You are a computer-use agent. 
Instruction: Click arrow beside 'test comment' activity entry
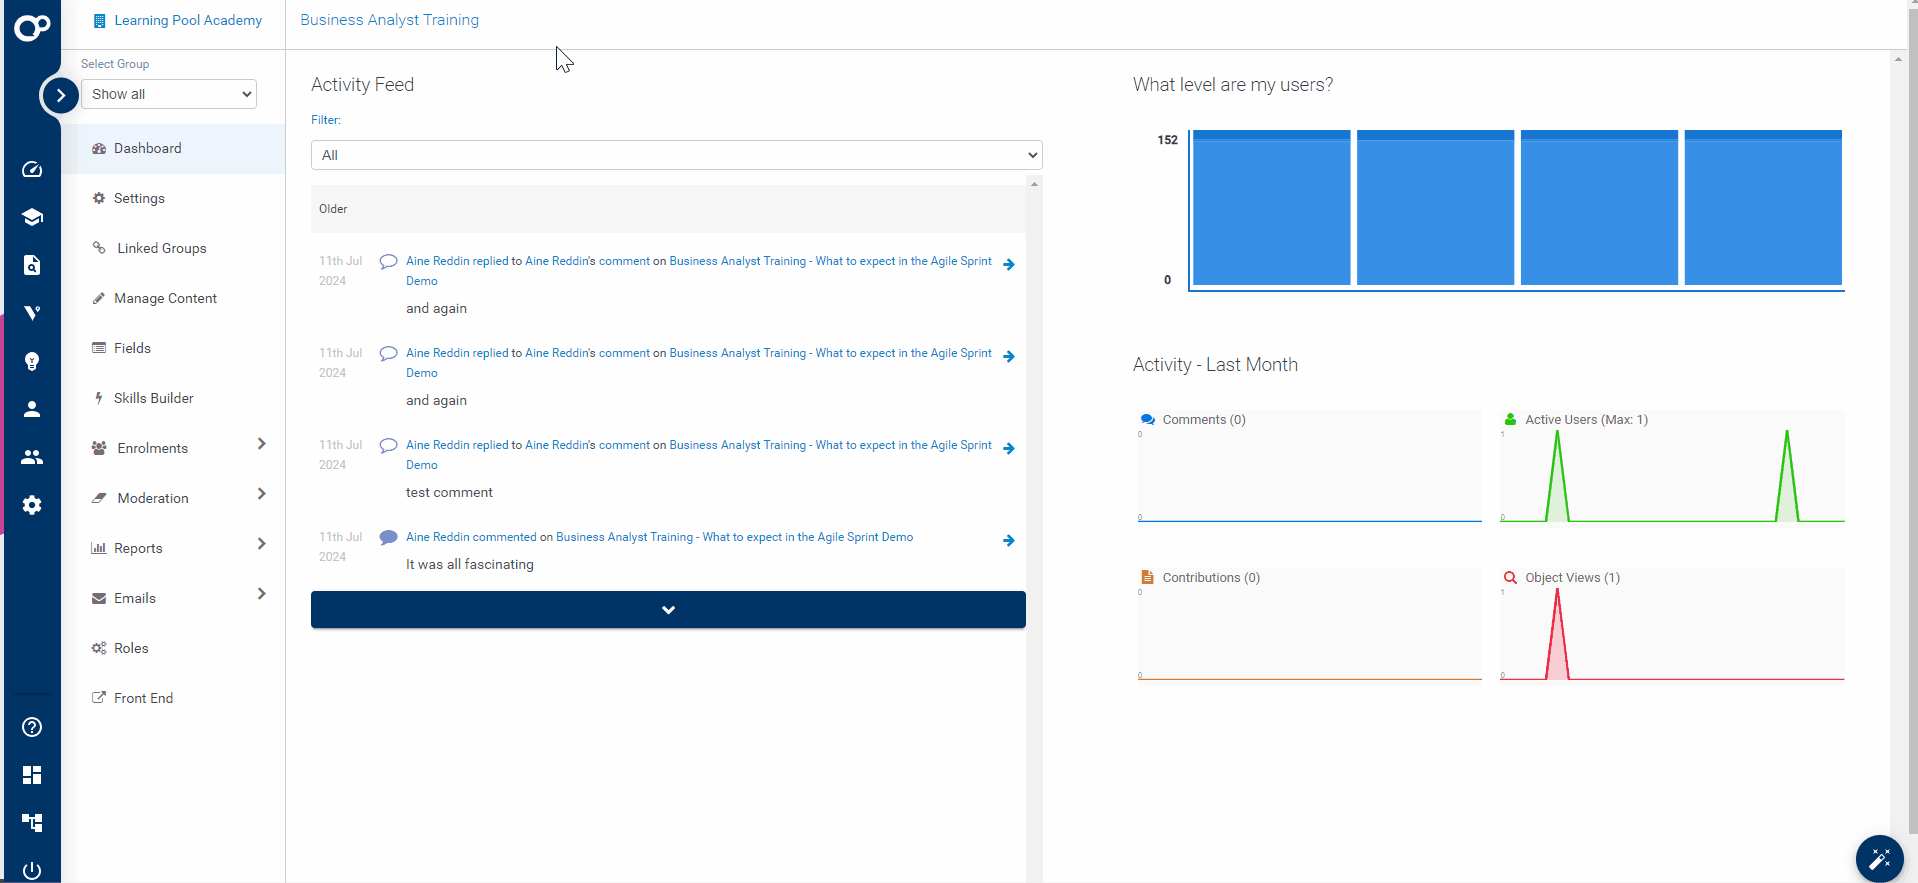coord(1008,449)
